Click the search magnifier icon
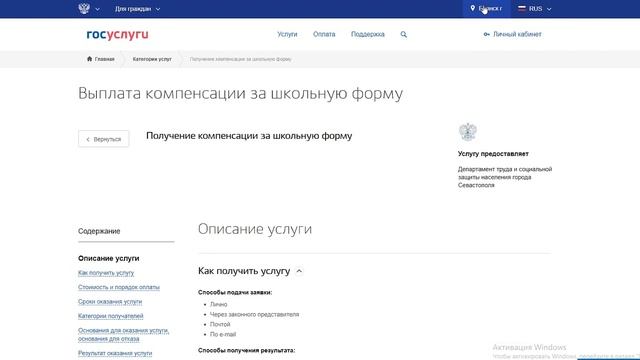Viewport: 640px width, 360px height. pos(404,34)
